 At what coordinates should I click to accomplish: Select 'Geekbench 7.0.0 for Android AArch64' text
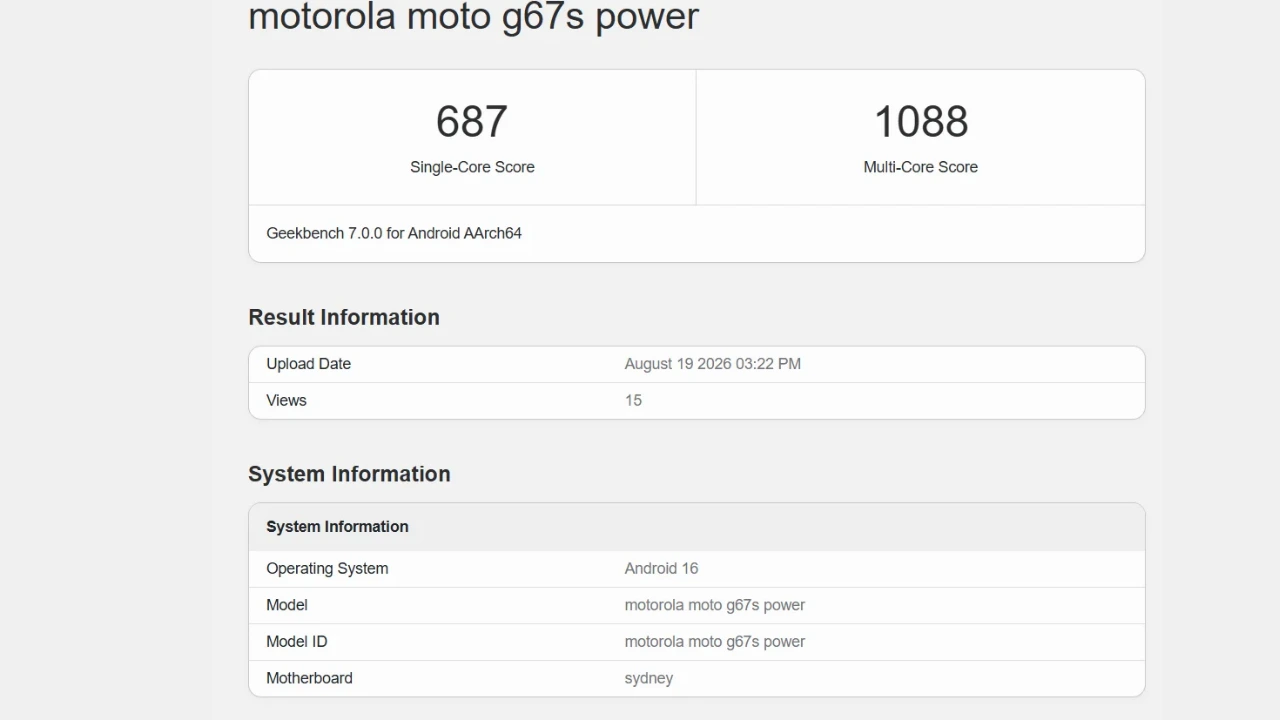394,233
